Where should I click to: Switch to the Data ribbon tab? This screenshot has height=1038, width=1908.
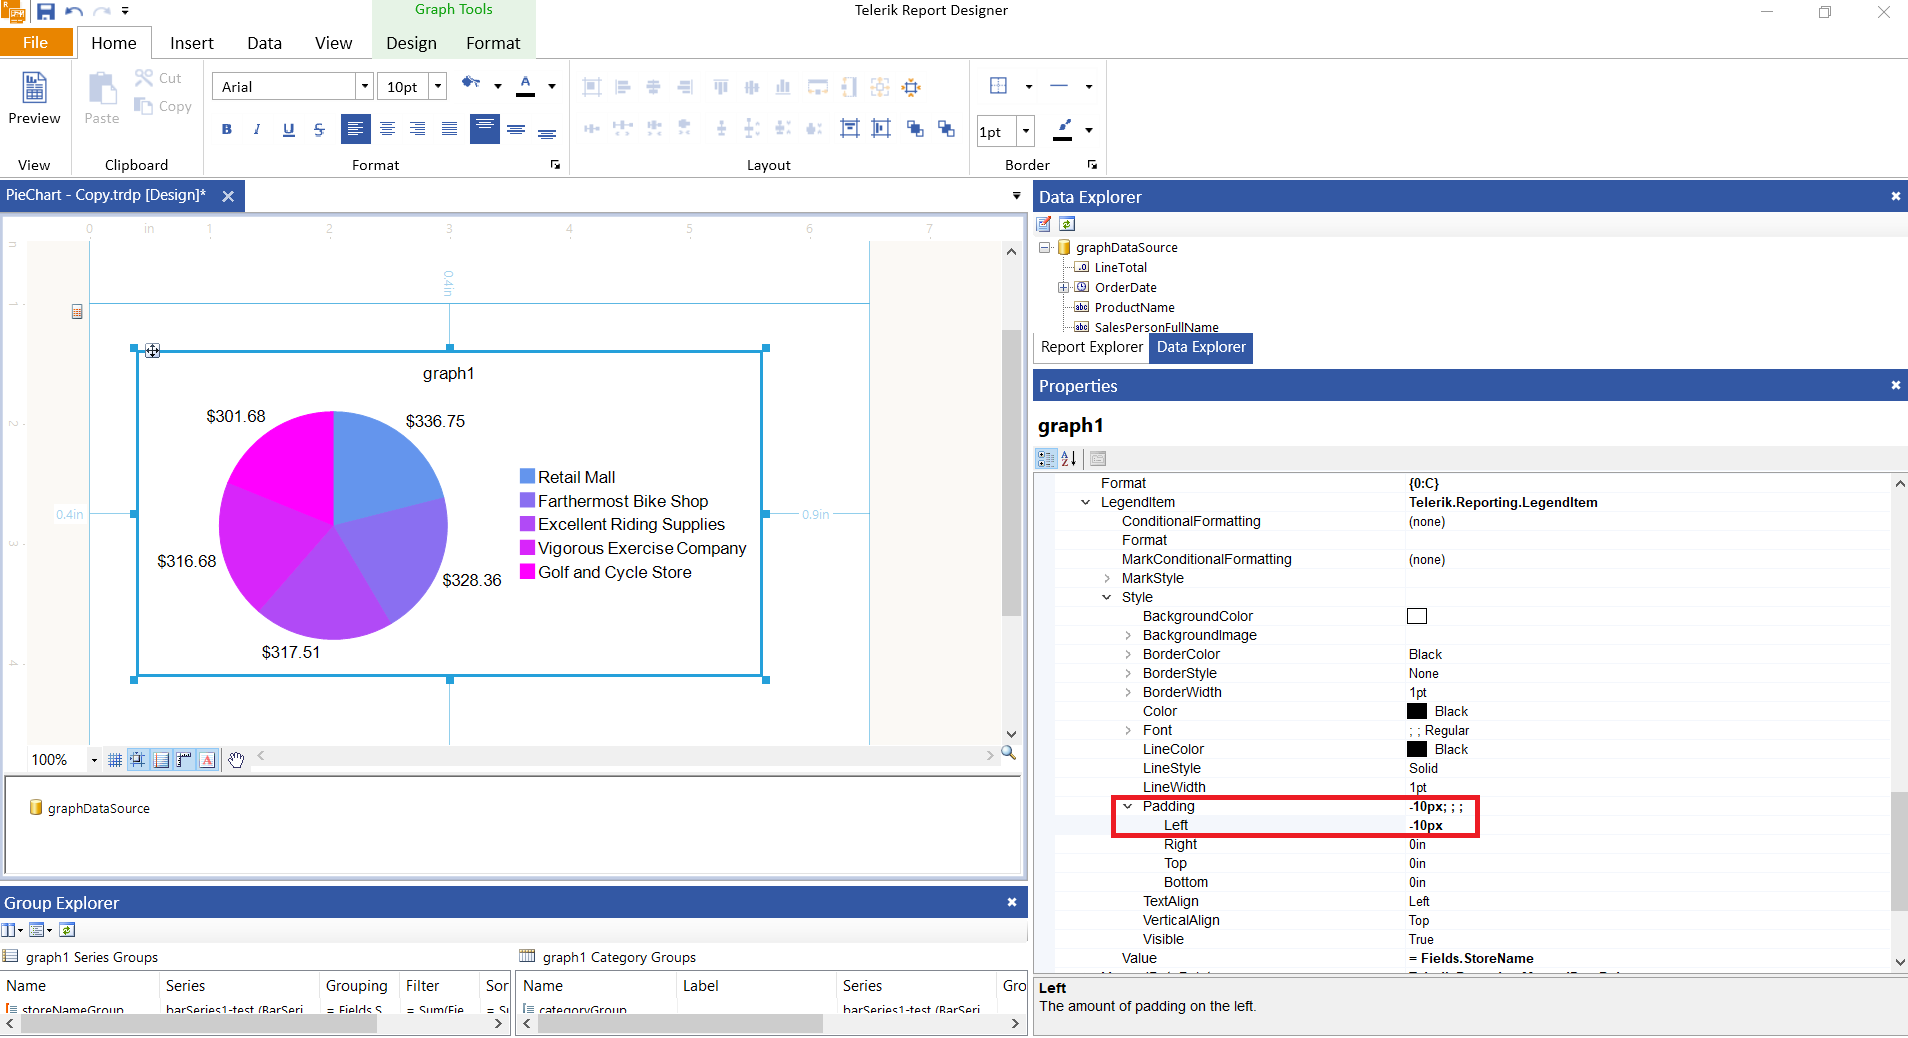(x=264, y=43)
